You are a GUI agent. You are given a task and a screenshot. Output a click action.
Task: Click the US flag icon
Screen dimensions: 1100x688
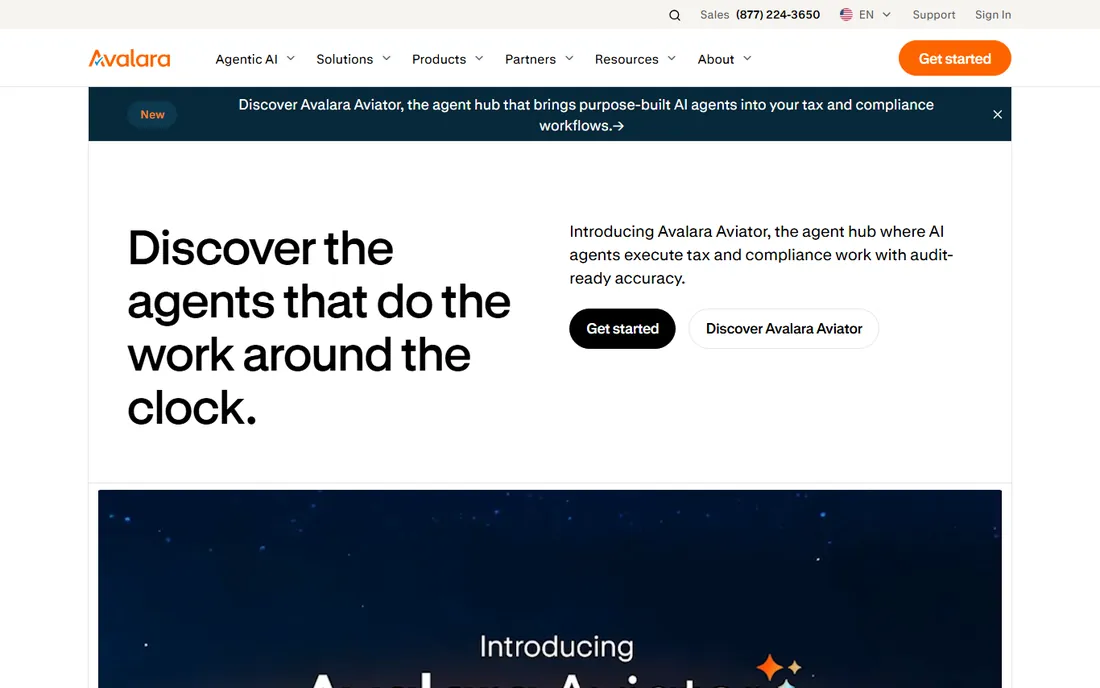(846, 15)
